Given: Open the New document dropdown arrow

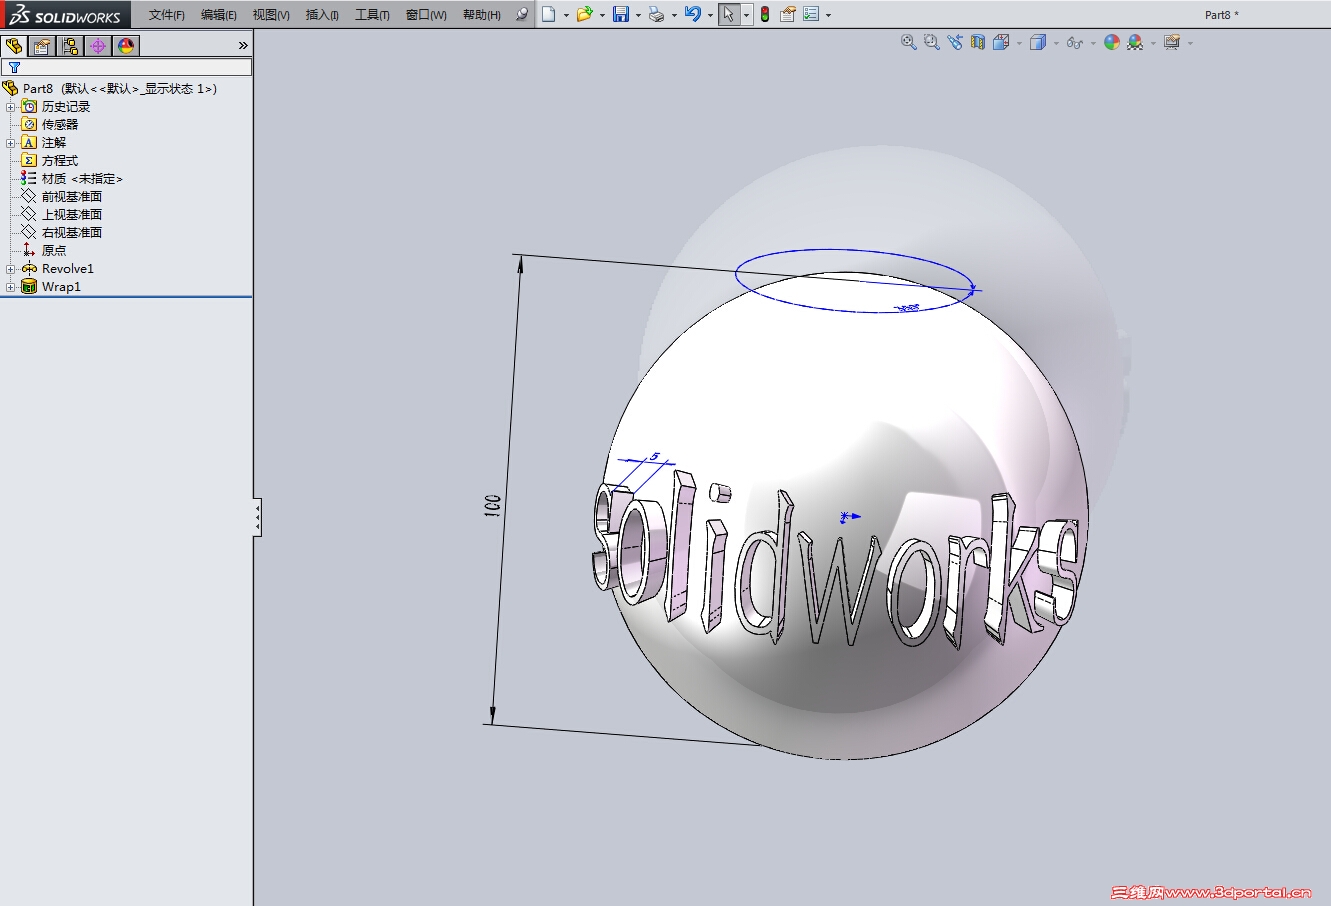Looking at the screenshot, I should 566,15.
